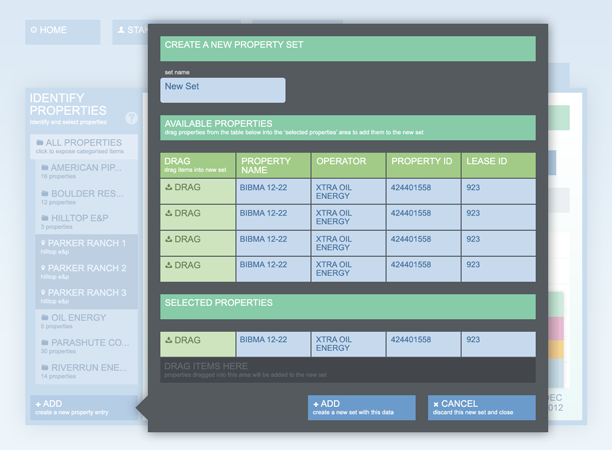Click the folder icon beside ALL PROPERTIES

click(x=39, y=142)
